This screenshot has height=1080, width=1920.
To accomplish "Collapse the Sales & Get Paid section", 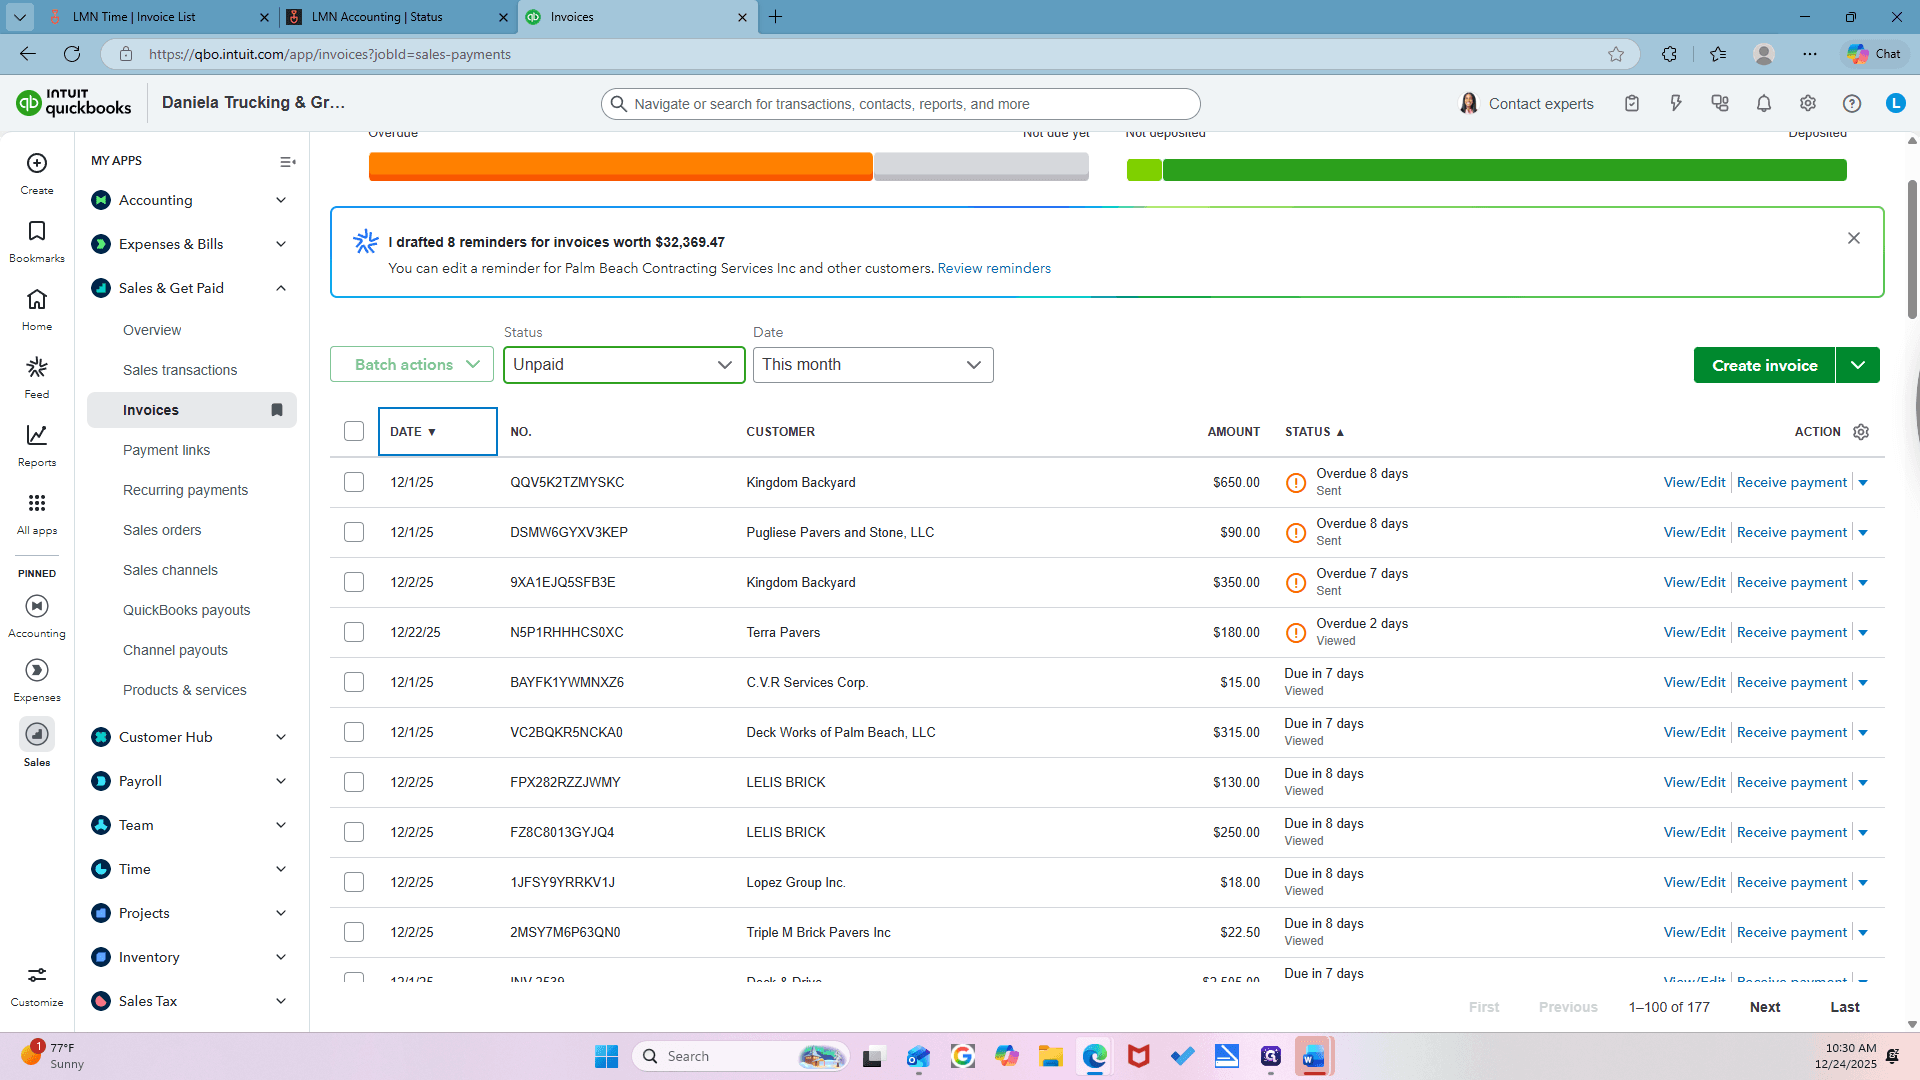I will tap(281, 288).
